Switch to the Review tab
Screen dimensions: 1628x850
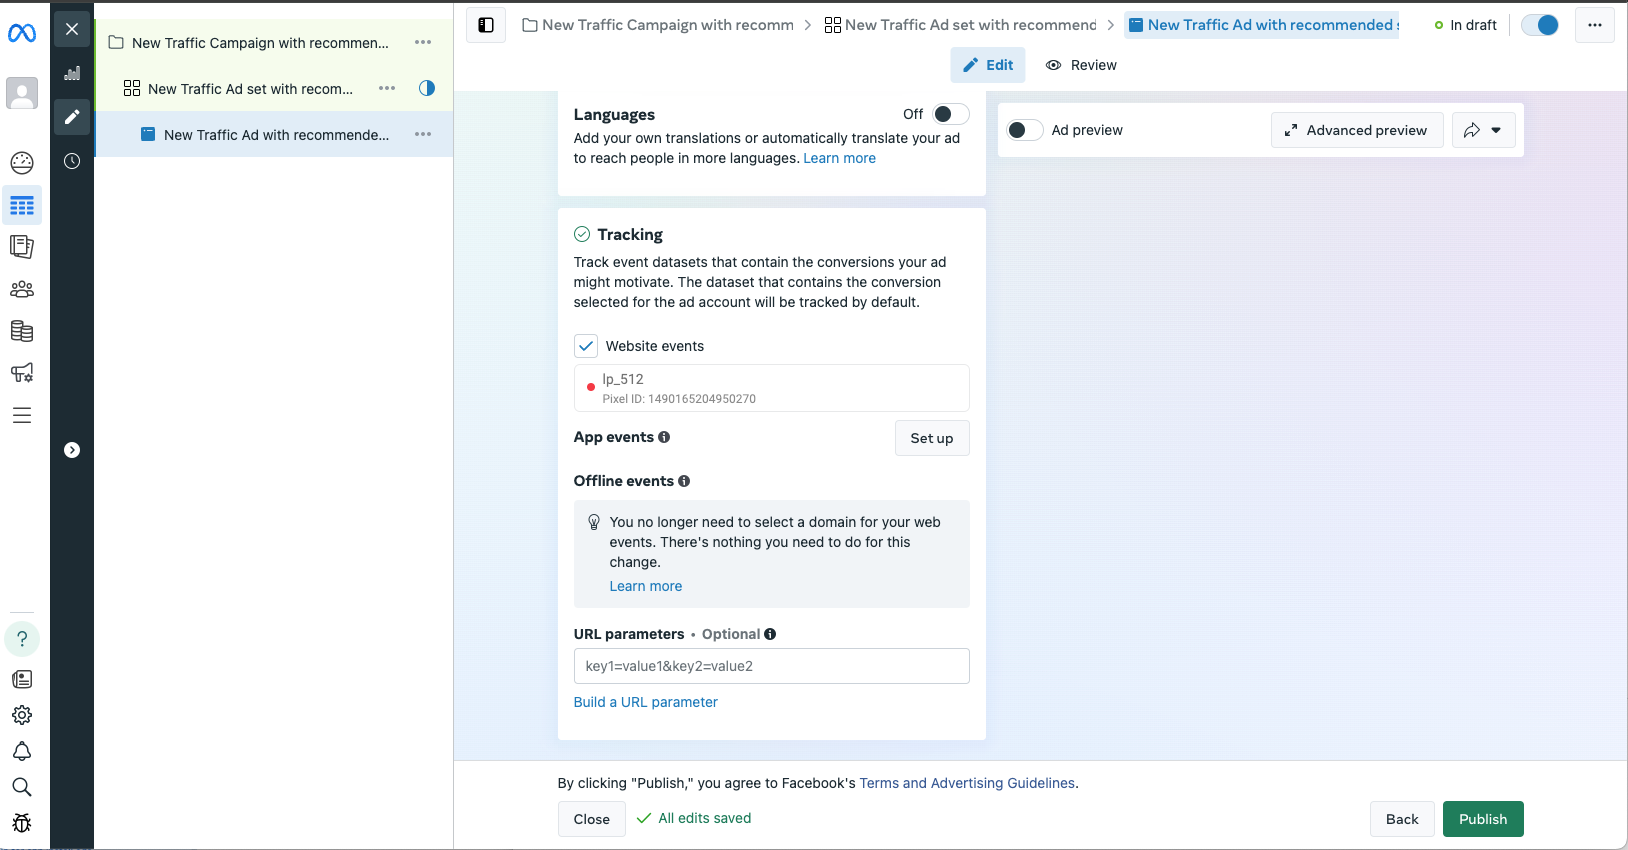1081,65
